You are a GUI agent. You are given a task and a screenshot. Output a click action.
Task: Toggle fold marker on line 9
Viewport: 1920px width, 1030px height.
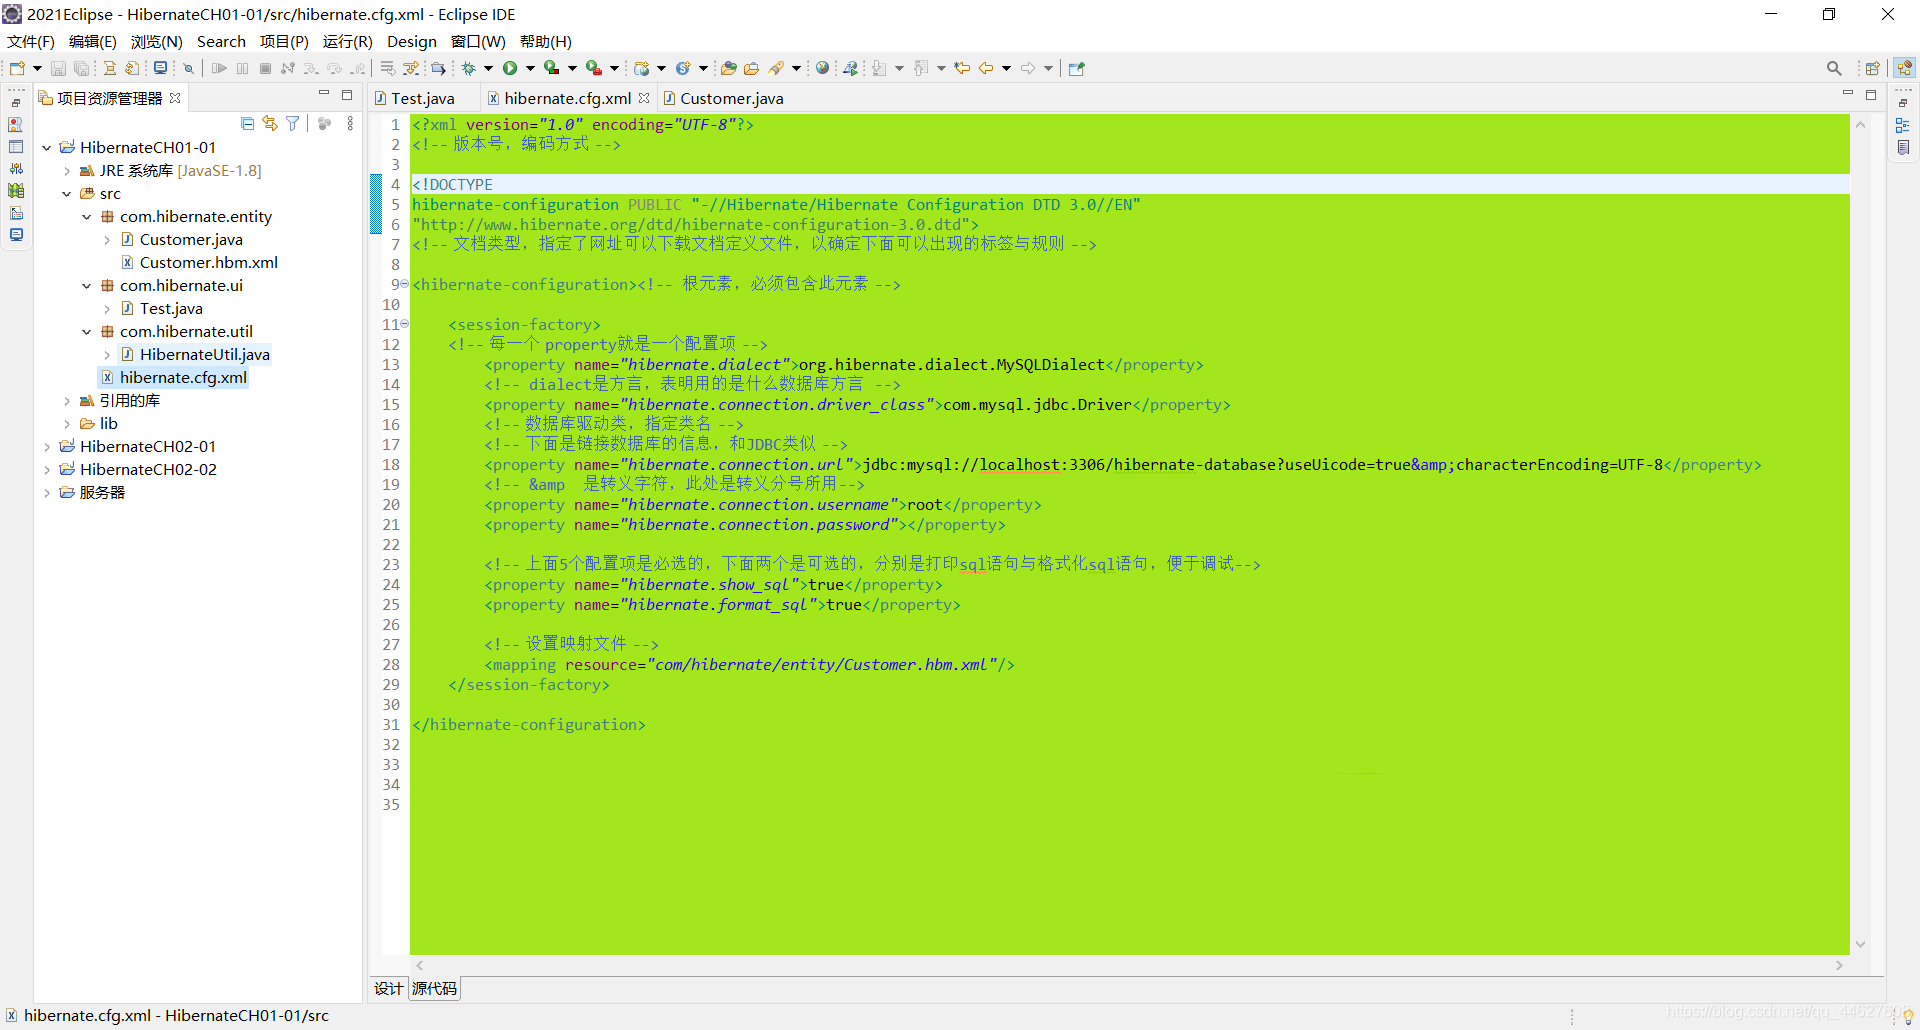click(x=404, y=284)
